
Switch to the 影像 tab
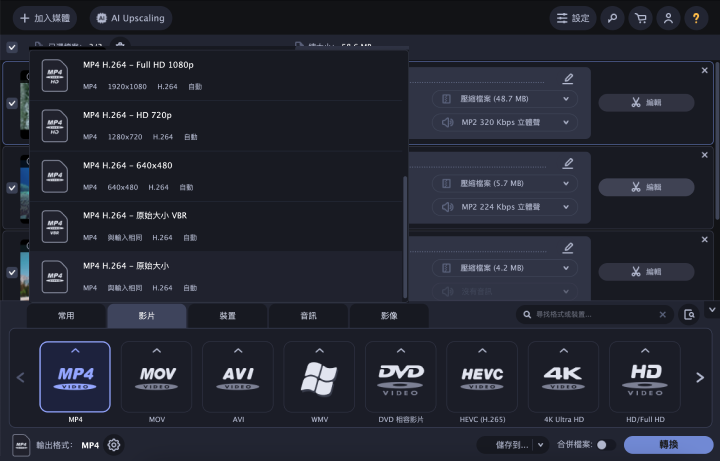[389, 315]
